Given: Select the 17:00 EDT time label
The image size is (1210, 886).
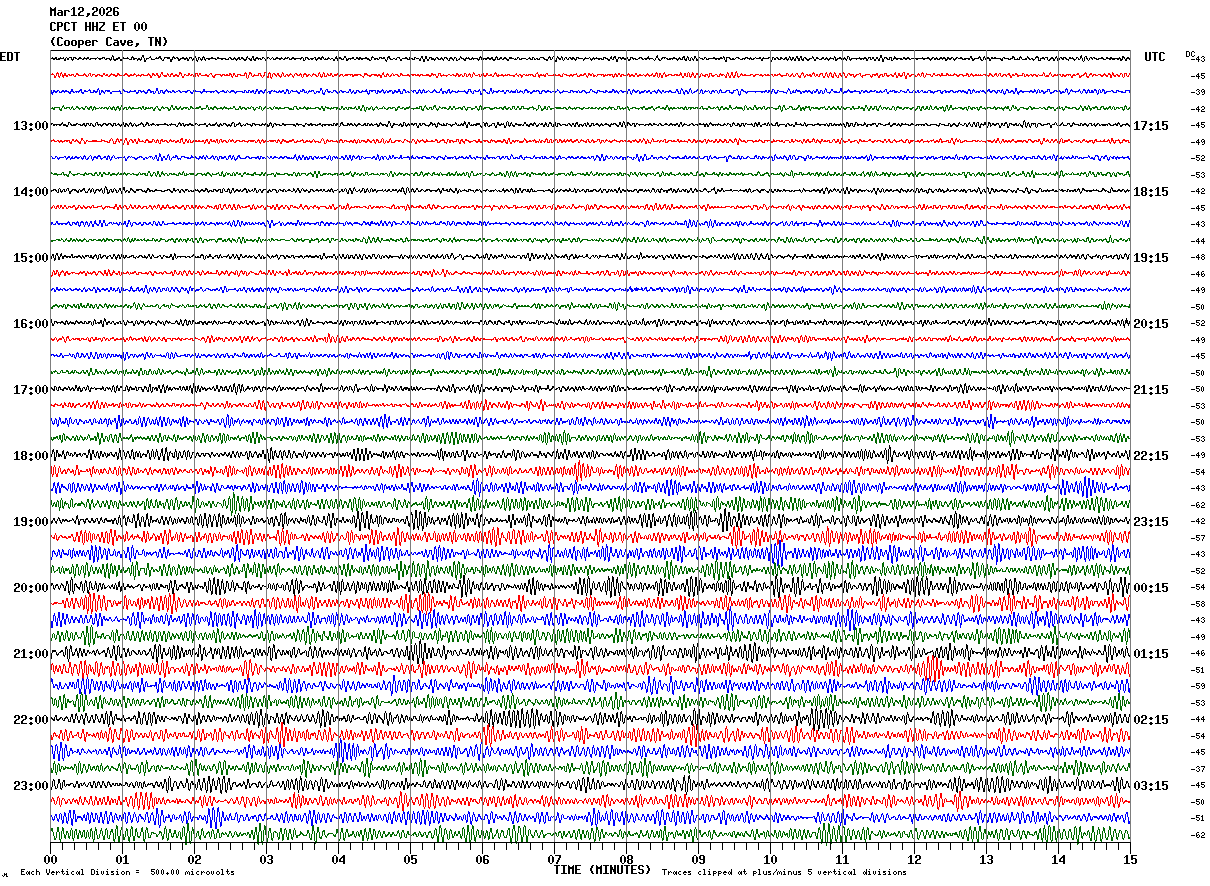Looking at the screenshot, I should [30, 390].
